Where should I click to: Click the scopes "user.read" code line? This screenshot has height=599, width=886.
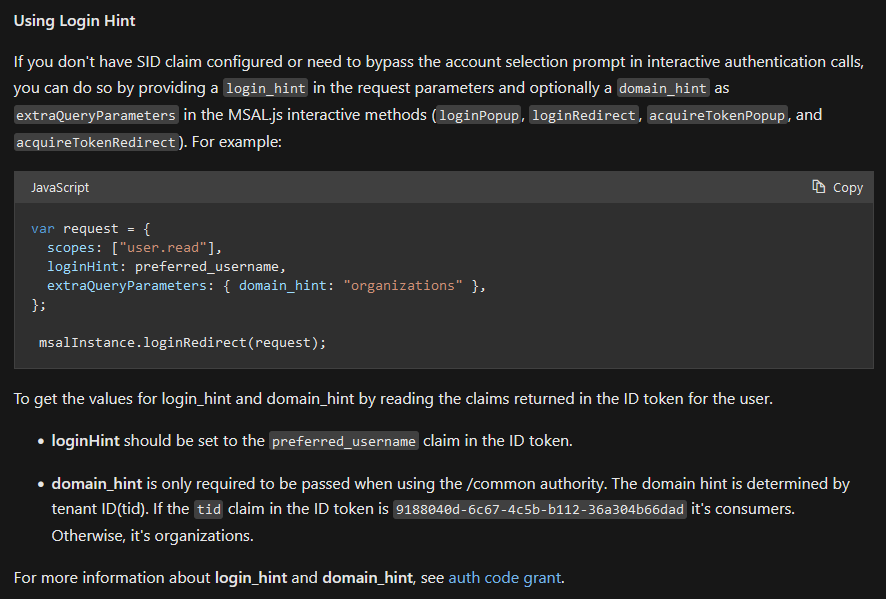pyautogui.click(x=134, y=248)
